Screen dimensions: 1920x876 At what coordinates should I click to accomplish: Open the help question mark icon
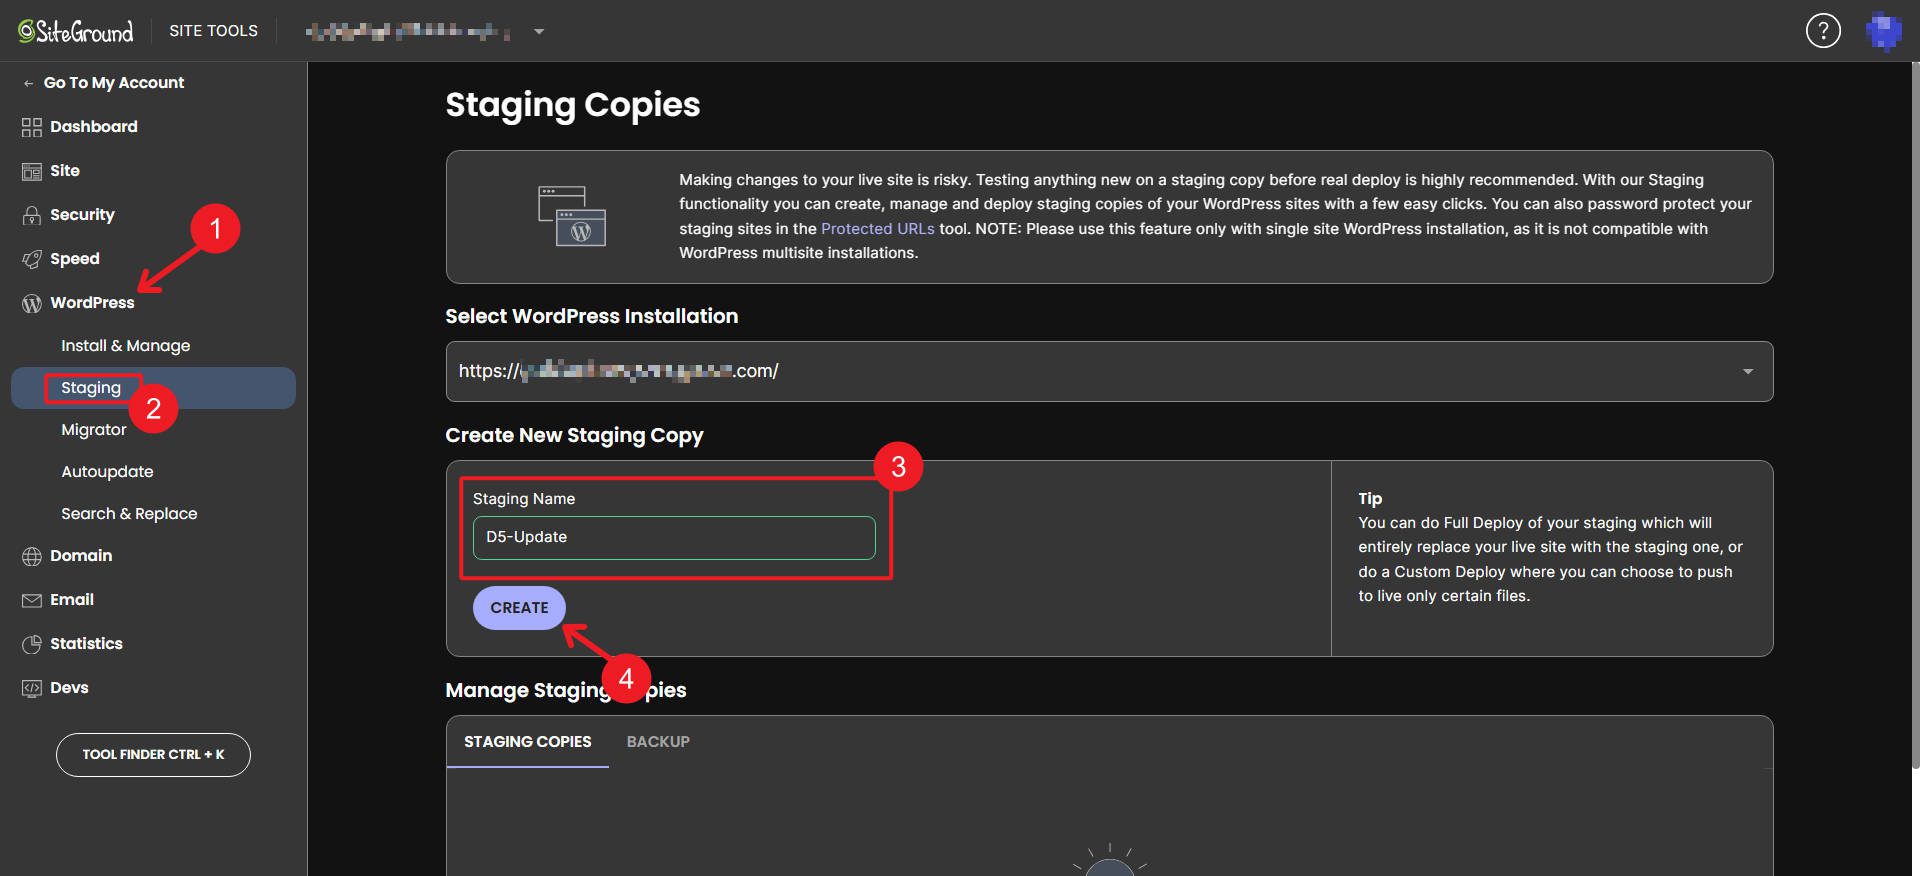coord(1823,31)
